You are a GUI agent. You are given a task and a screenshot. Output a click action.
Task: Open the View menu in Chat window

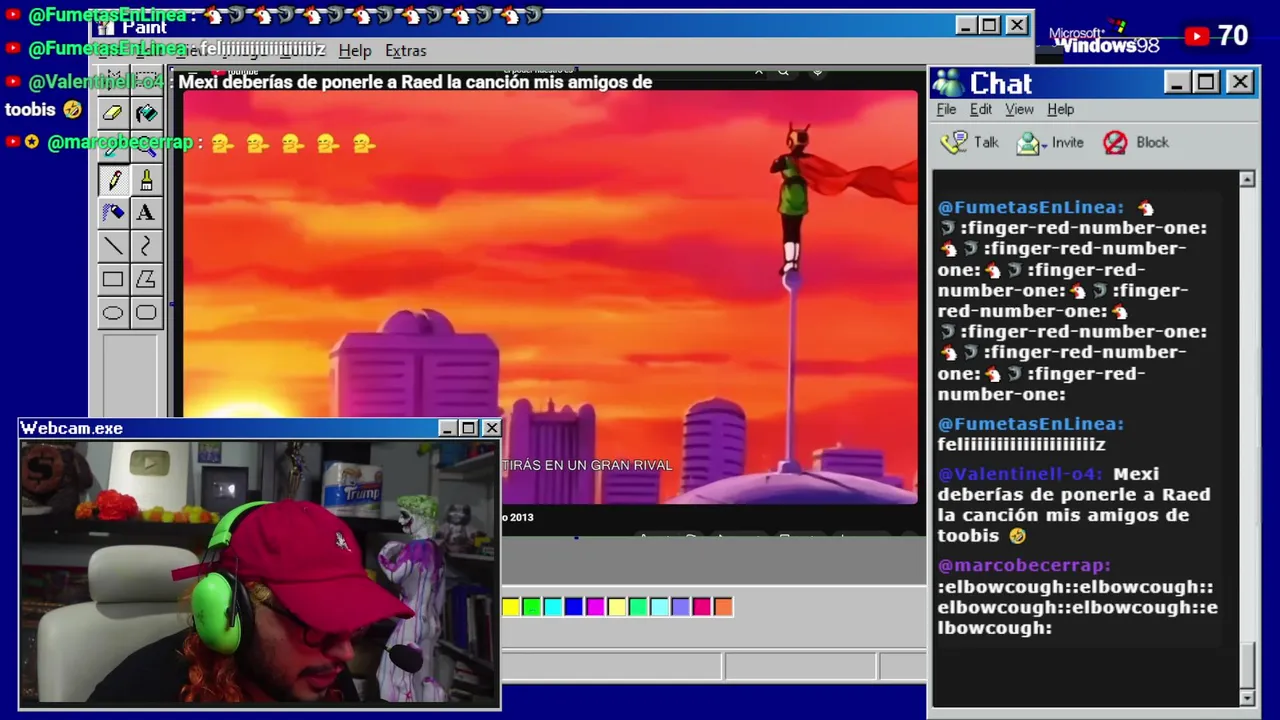(x=1019, y=109)
